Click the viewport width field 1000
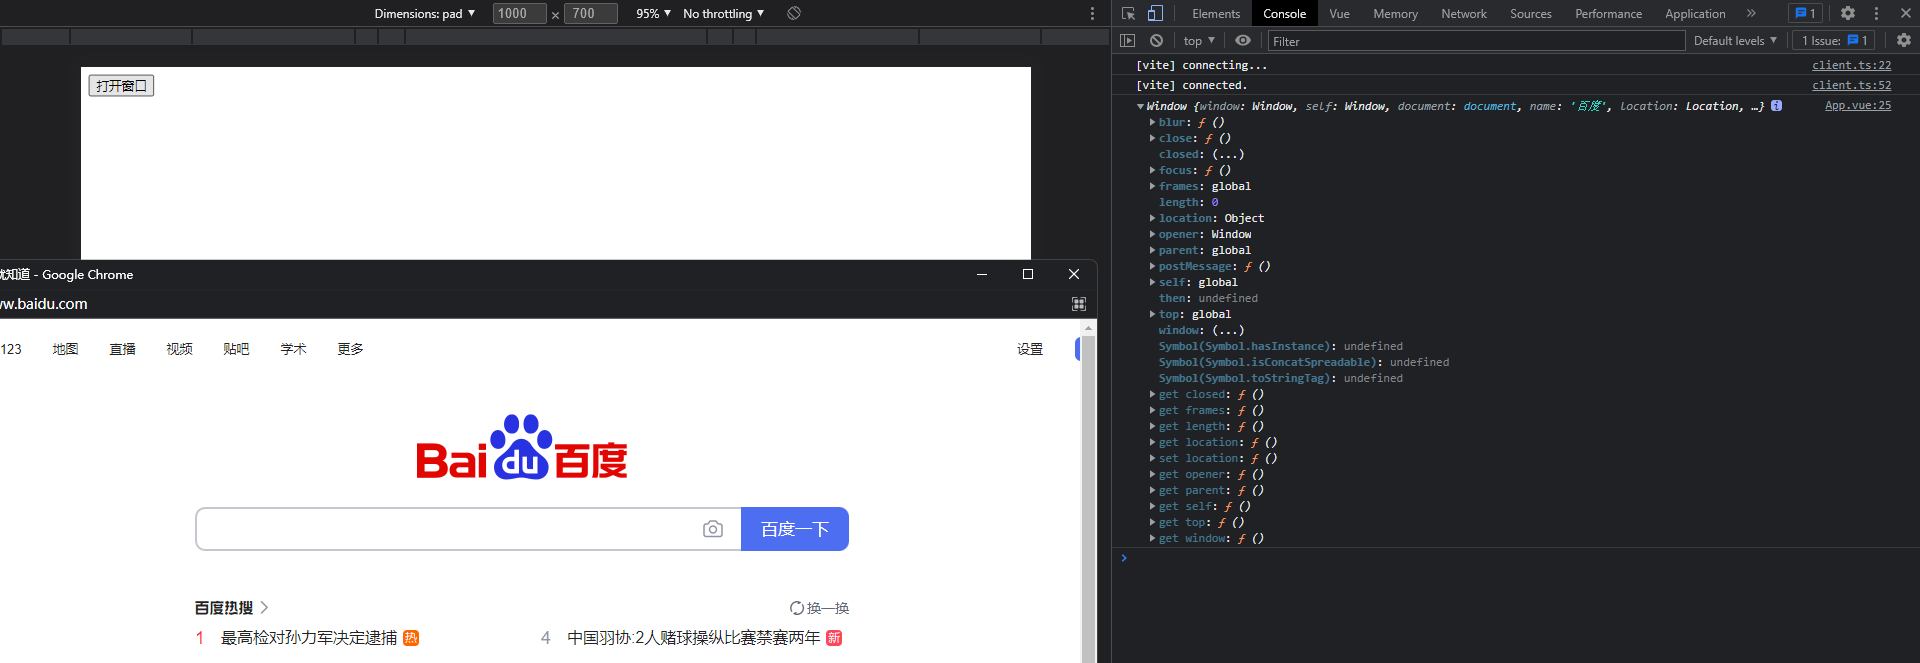Image resolution: width=1920 pixels, height=663 pixels. point(519,13)
